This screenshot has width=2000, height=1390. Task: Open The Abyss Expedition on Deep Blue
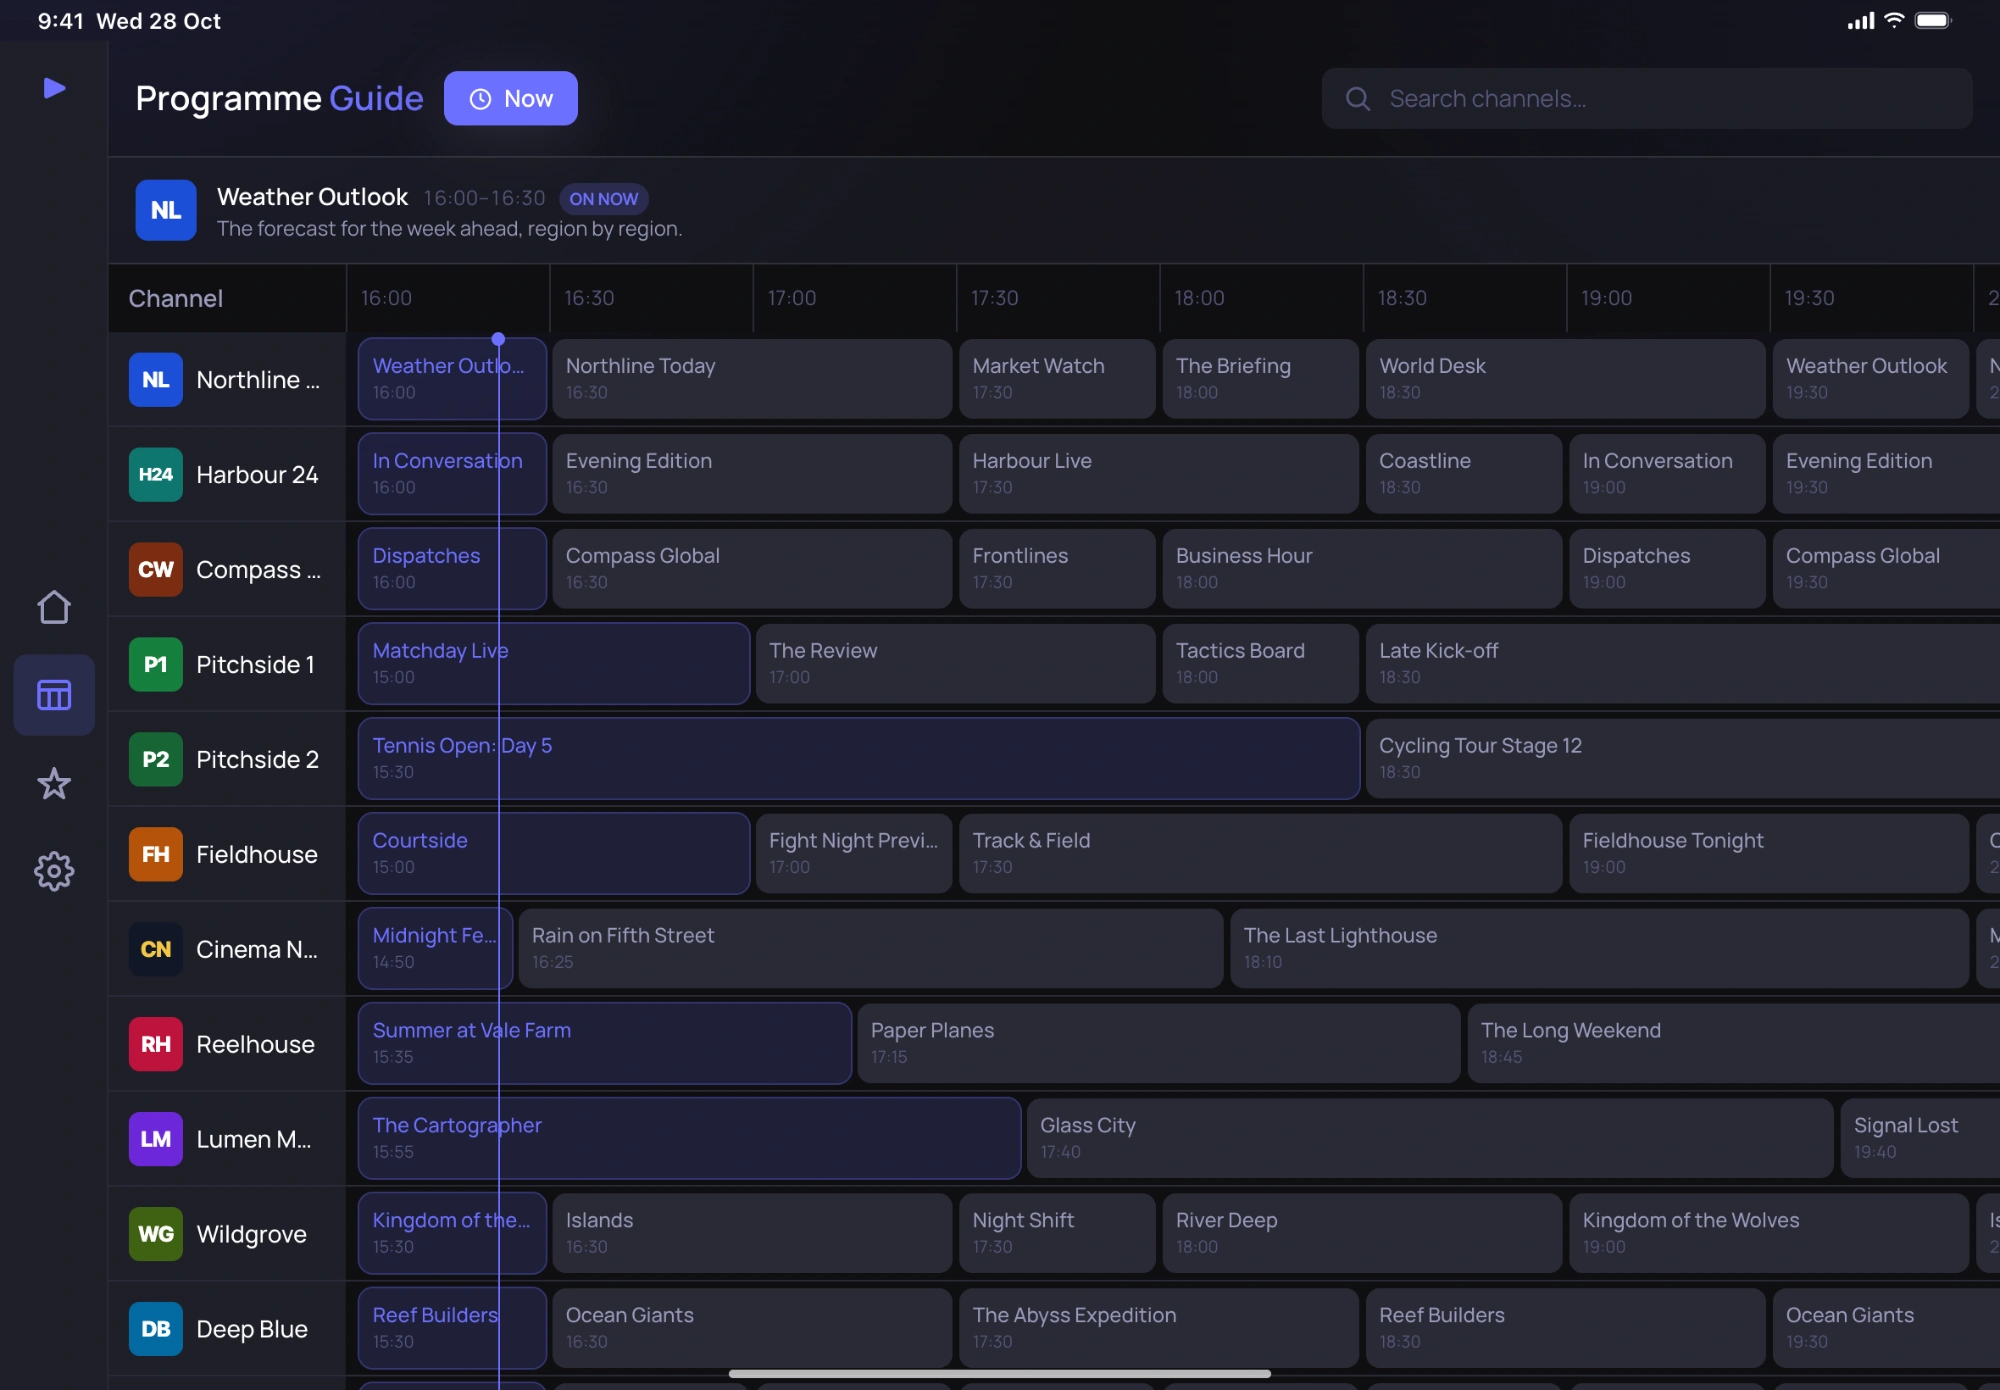click(1159, 1328)
